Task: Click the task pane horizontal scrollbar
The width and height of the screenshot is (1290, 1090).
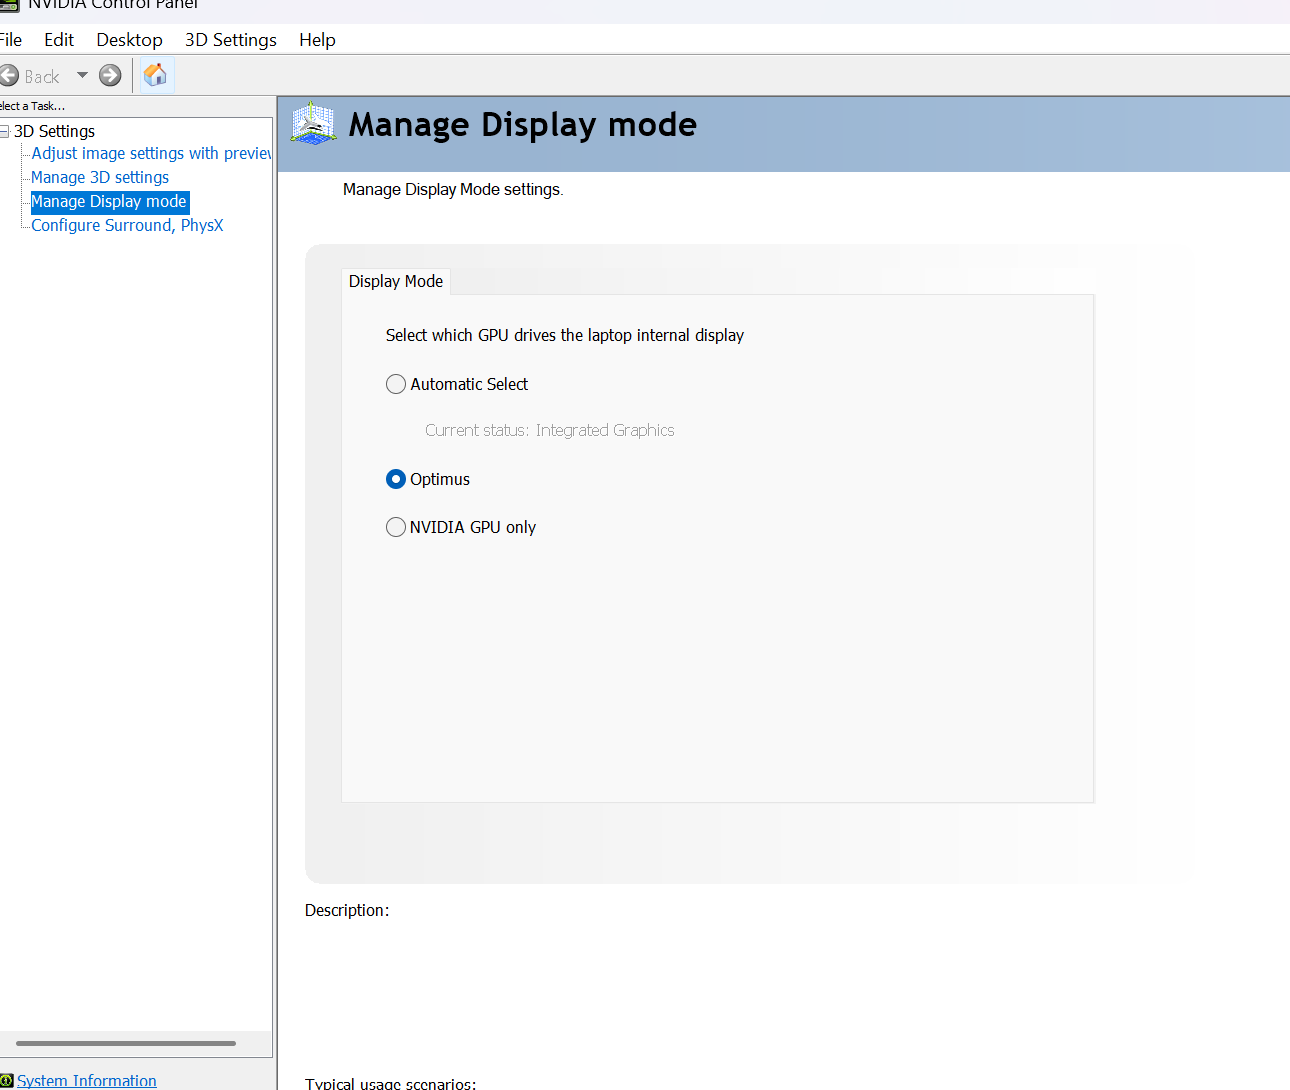Action: 126,1043
